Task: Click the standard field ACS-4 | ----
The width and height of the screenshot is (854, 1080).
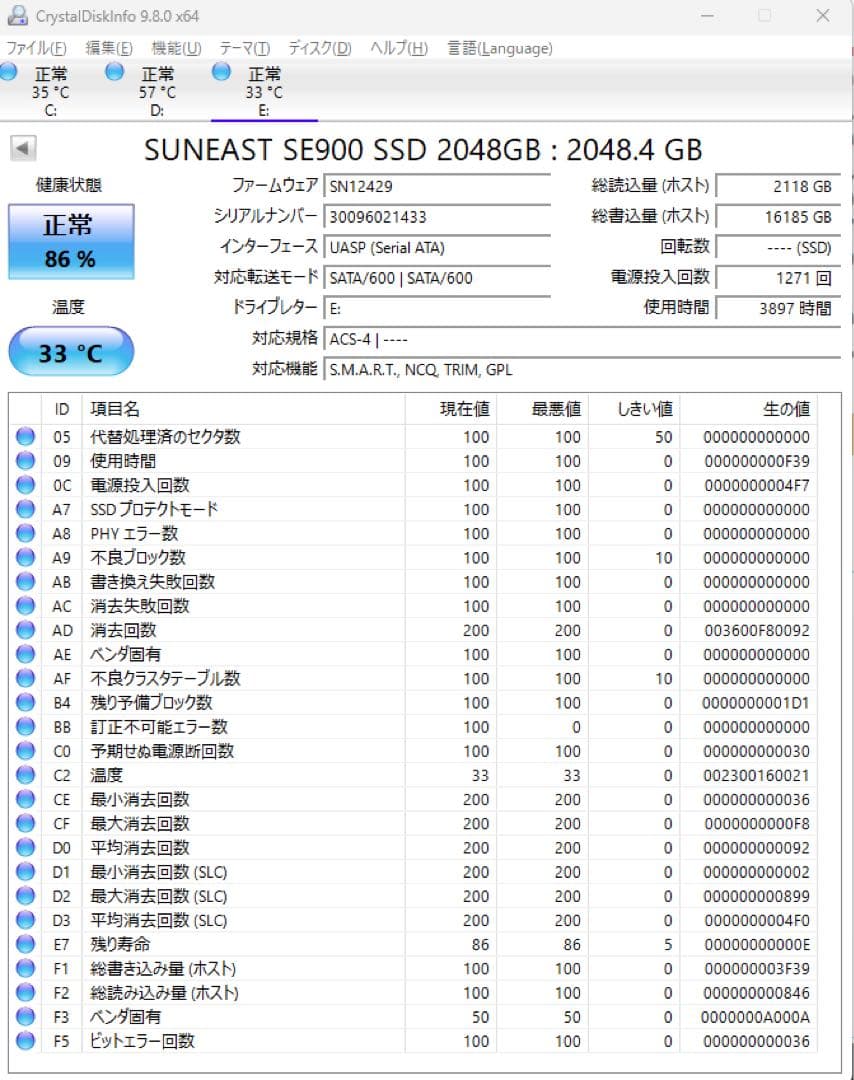Action: (582, 339)
